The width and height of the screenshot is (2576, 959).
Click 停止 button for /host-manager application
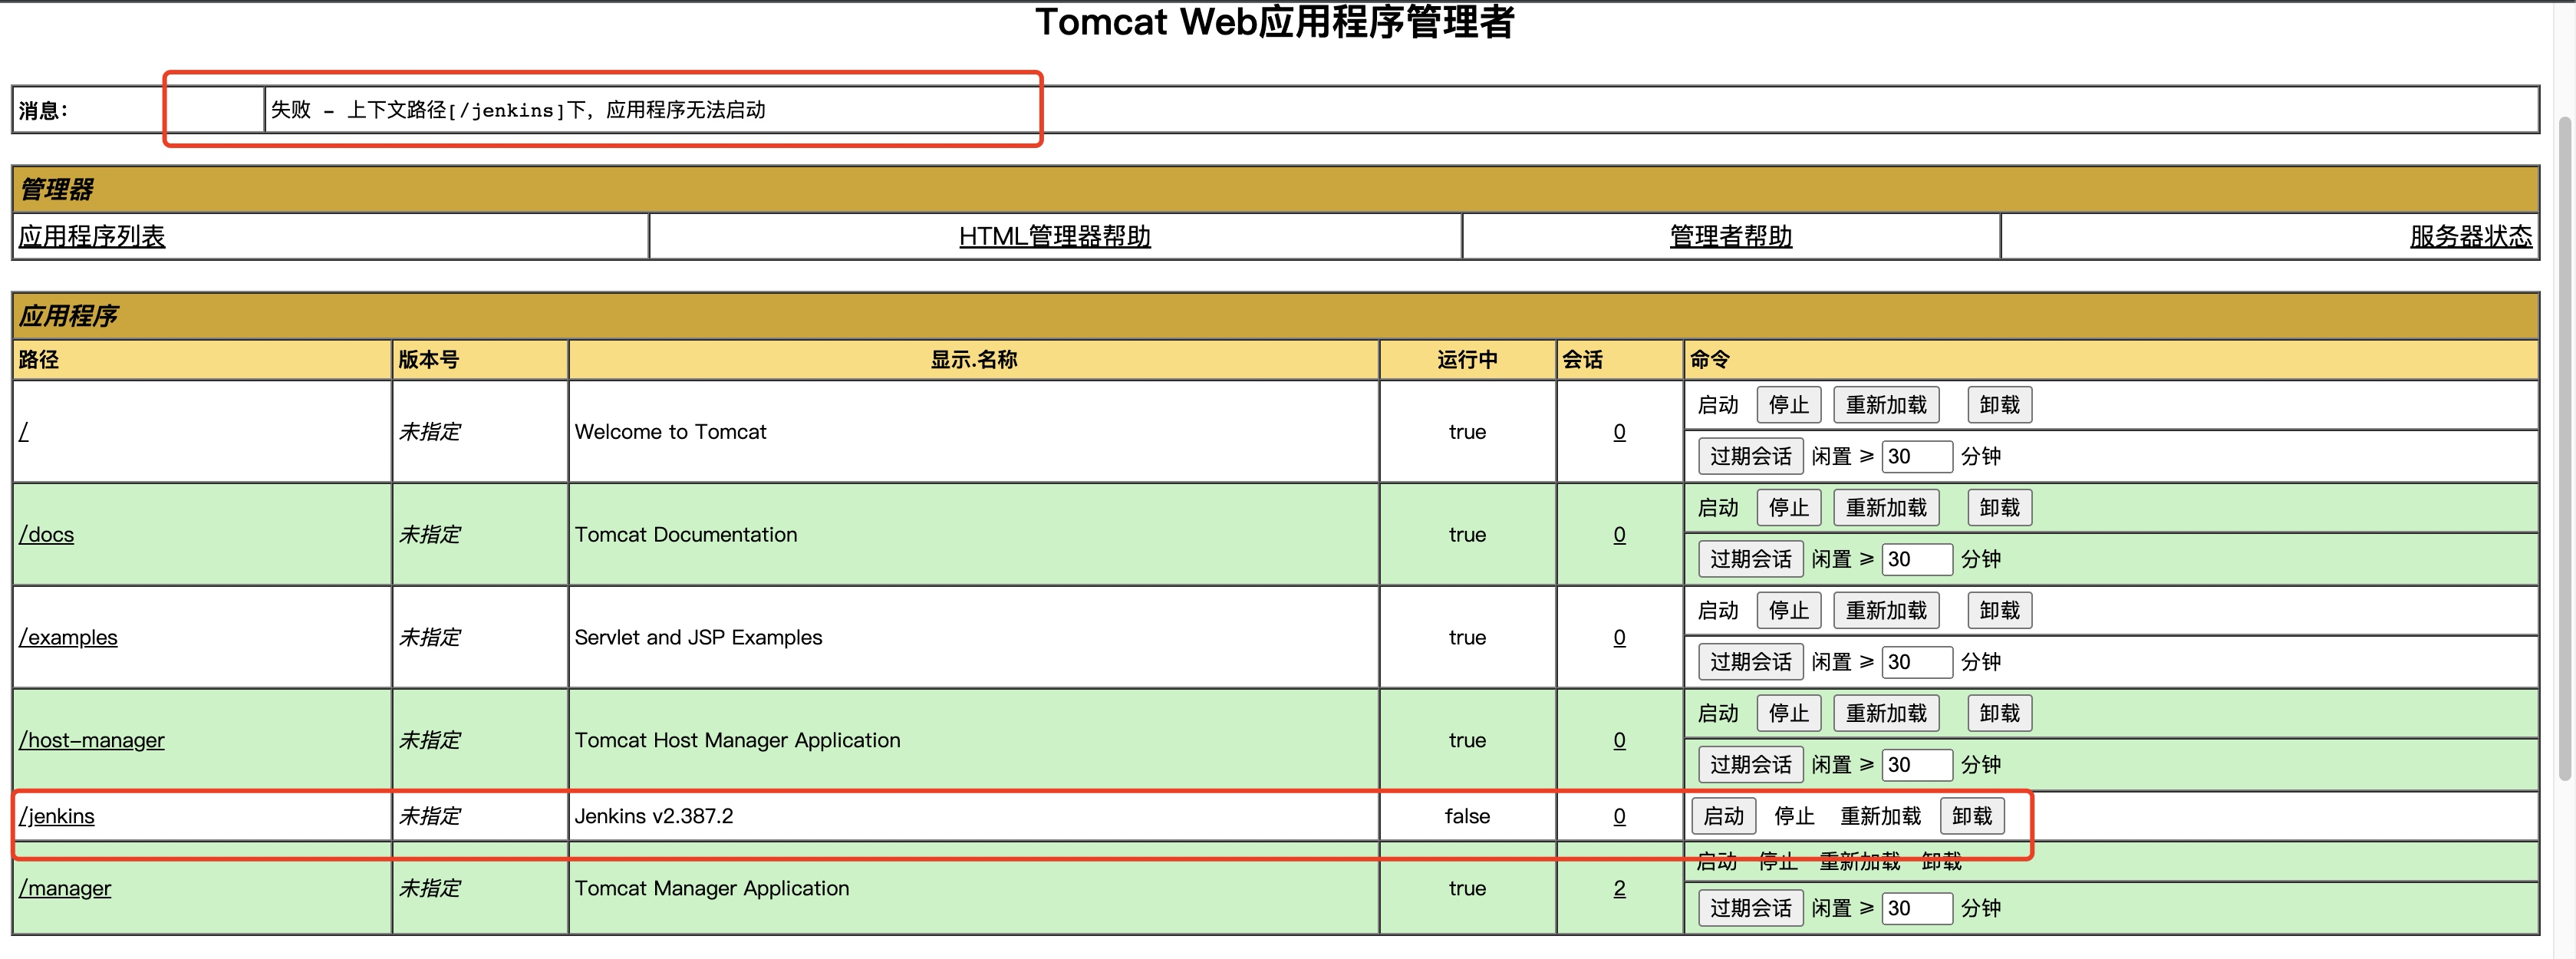1788,713
